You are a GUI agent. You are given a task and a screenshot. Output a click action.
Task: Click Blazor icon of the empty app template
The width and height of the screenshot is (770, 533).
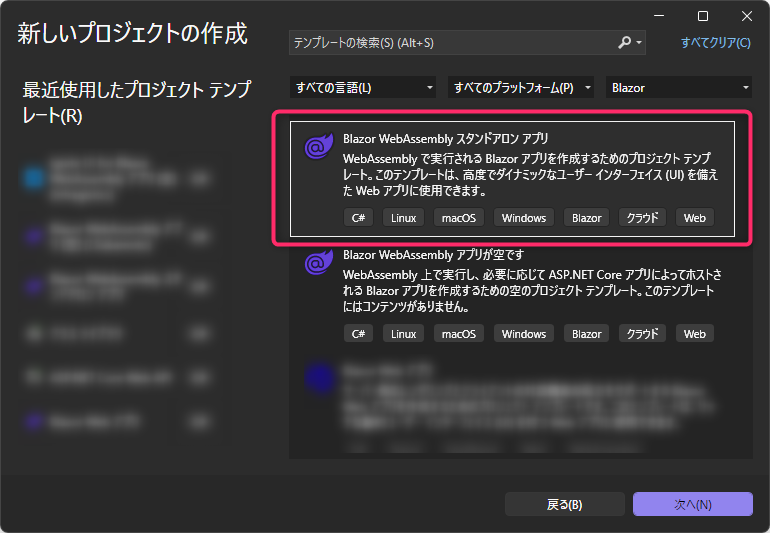tap(318, 261)
